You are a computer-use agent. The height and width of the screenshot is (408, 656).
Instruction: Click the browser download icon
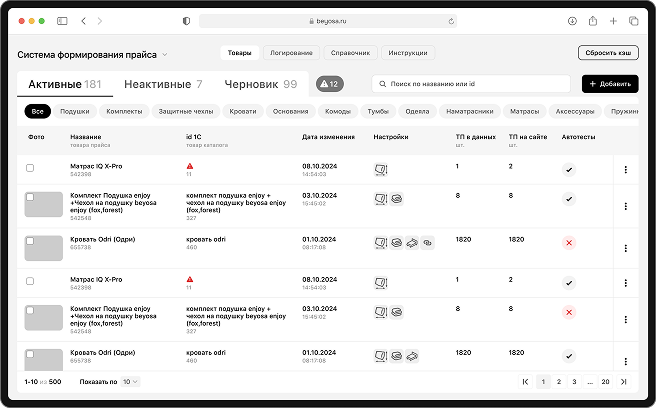coord(572,20)
